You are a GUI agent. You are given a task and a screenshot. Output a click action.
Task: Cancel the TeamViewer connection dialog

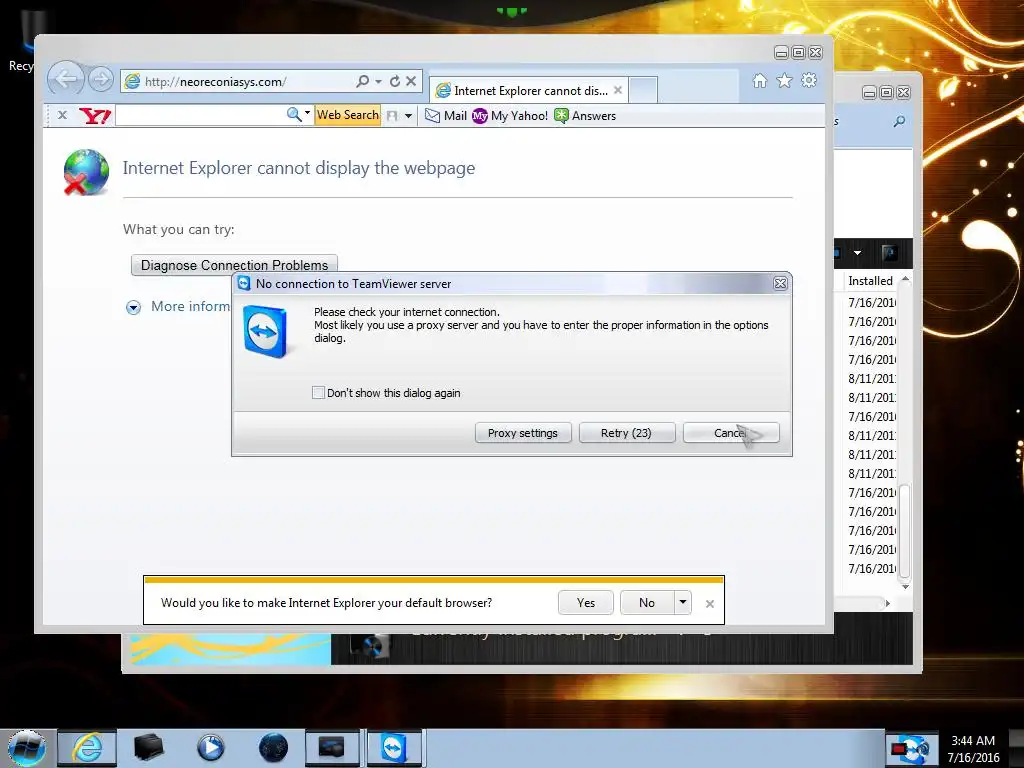731,433
